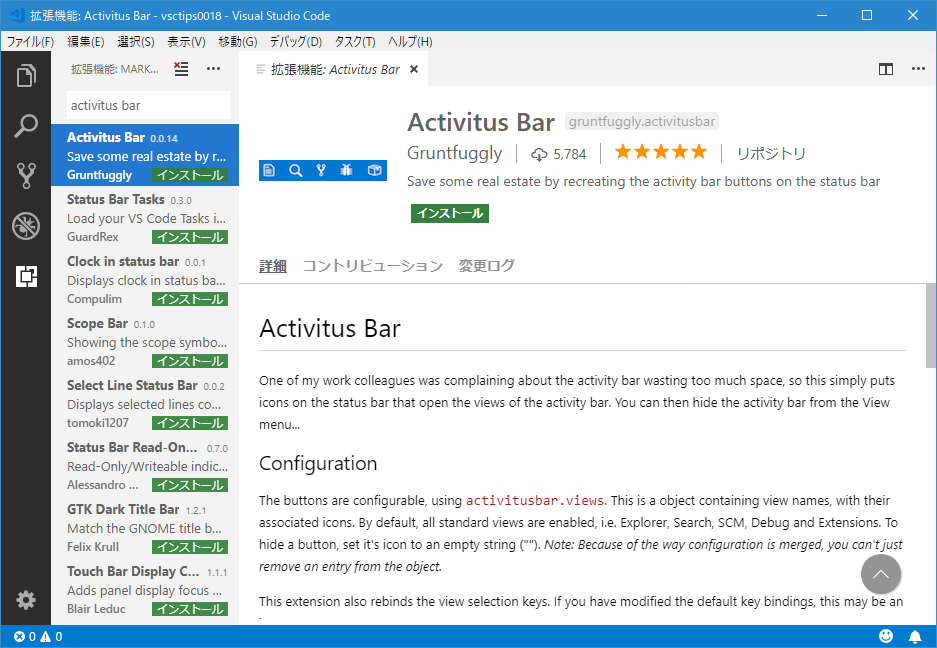Click the five-star rating
Viewport: 937px width, 648px height.
661,152
